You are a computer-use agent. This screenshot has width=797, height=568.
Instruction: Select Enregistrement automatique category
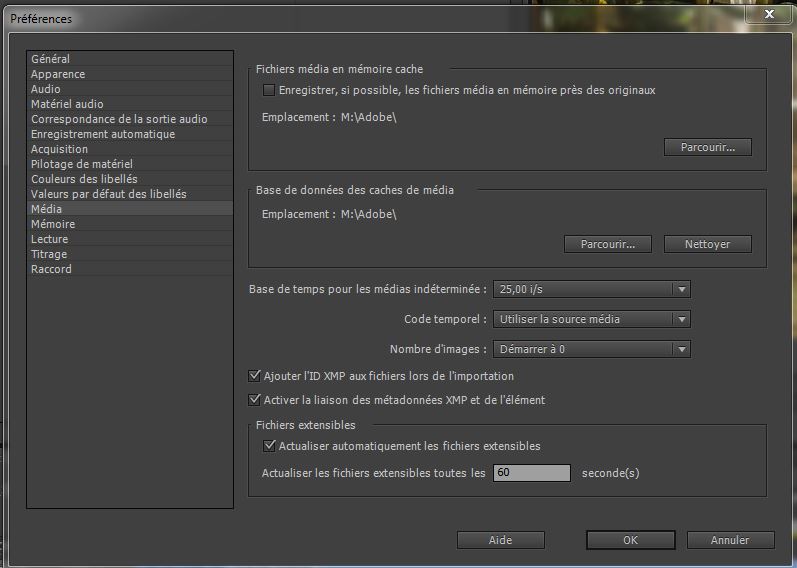[x=130, y=134]
